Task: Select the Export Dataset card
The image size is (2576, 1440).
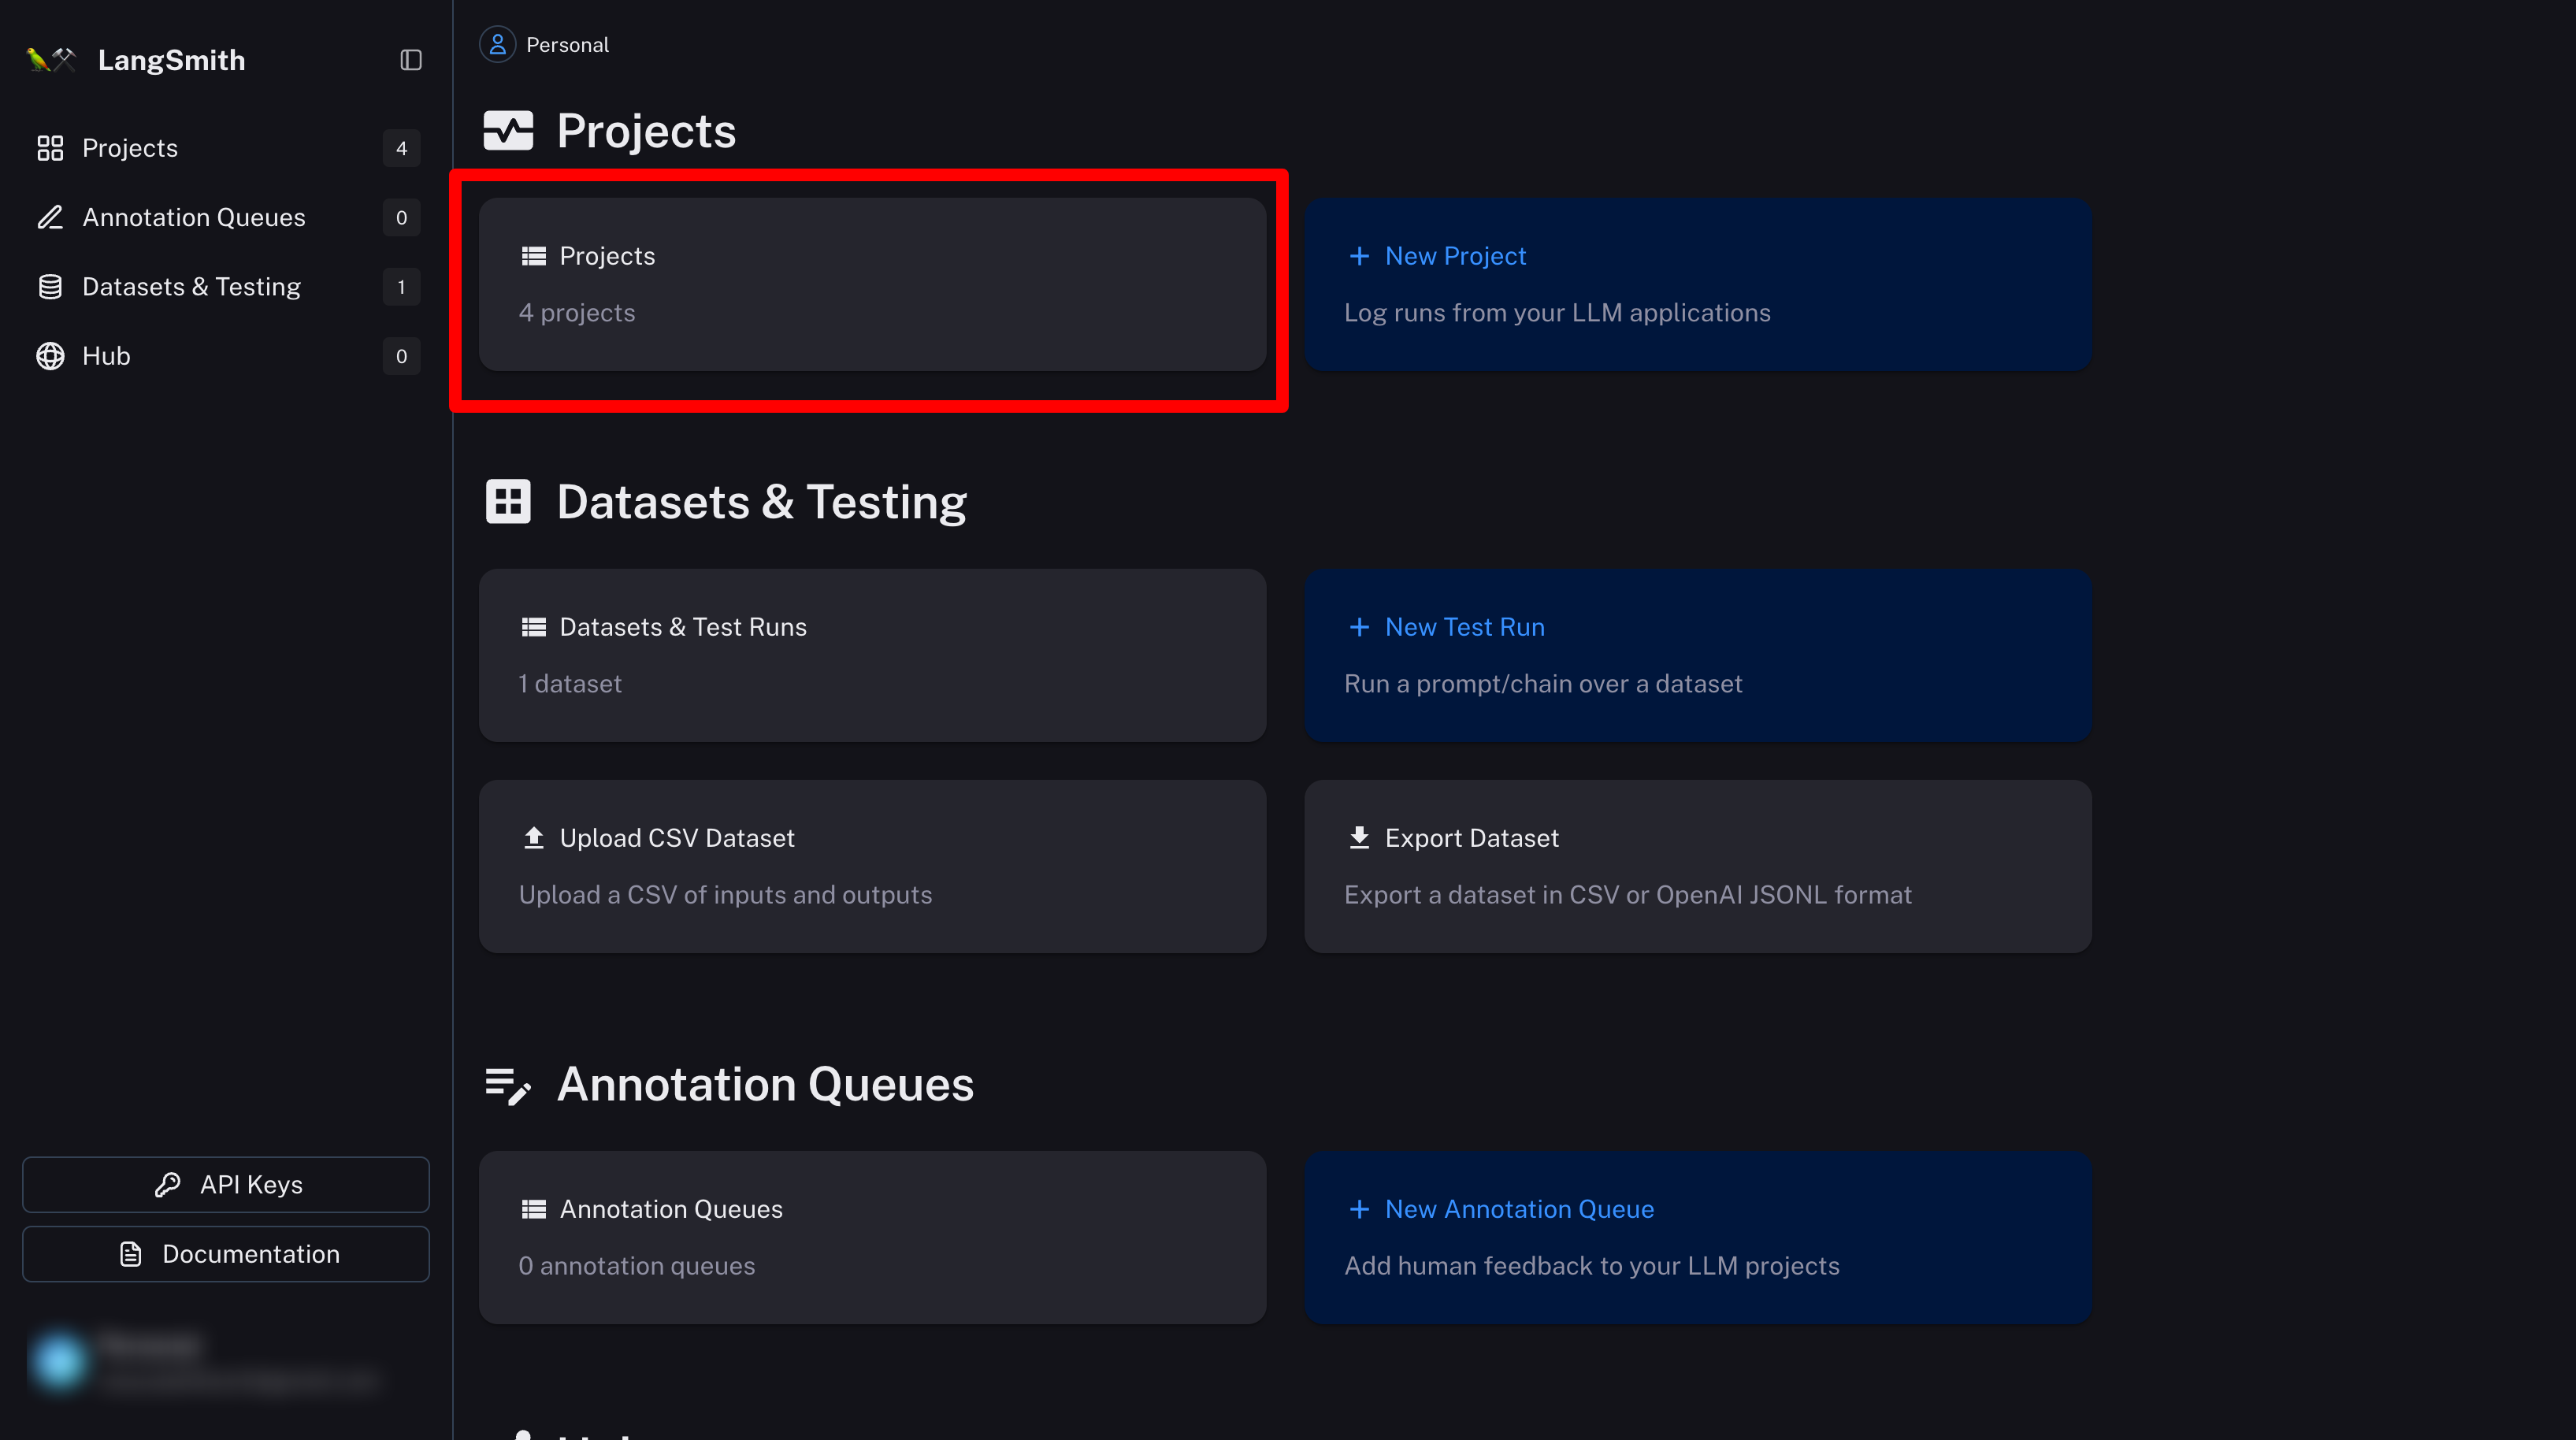Action: point(1698,866)
